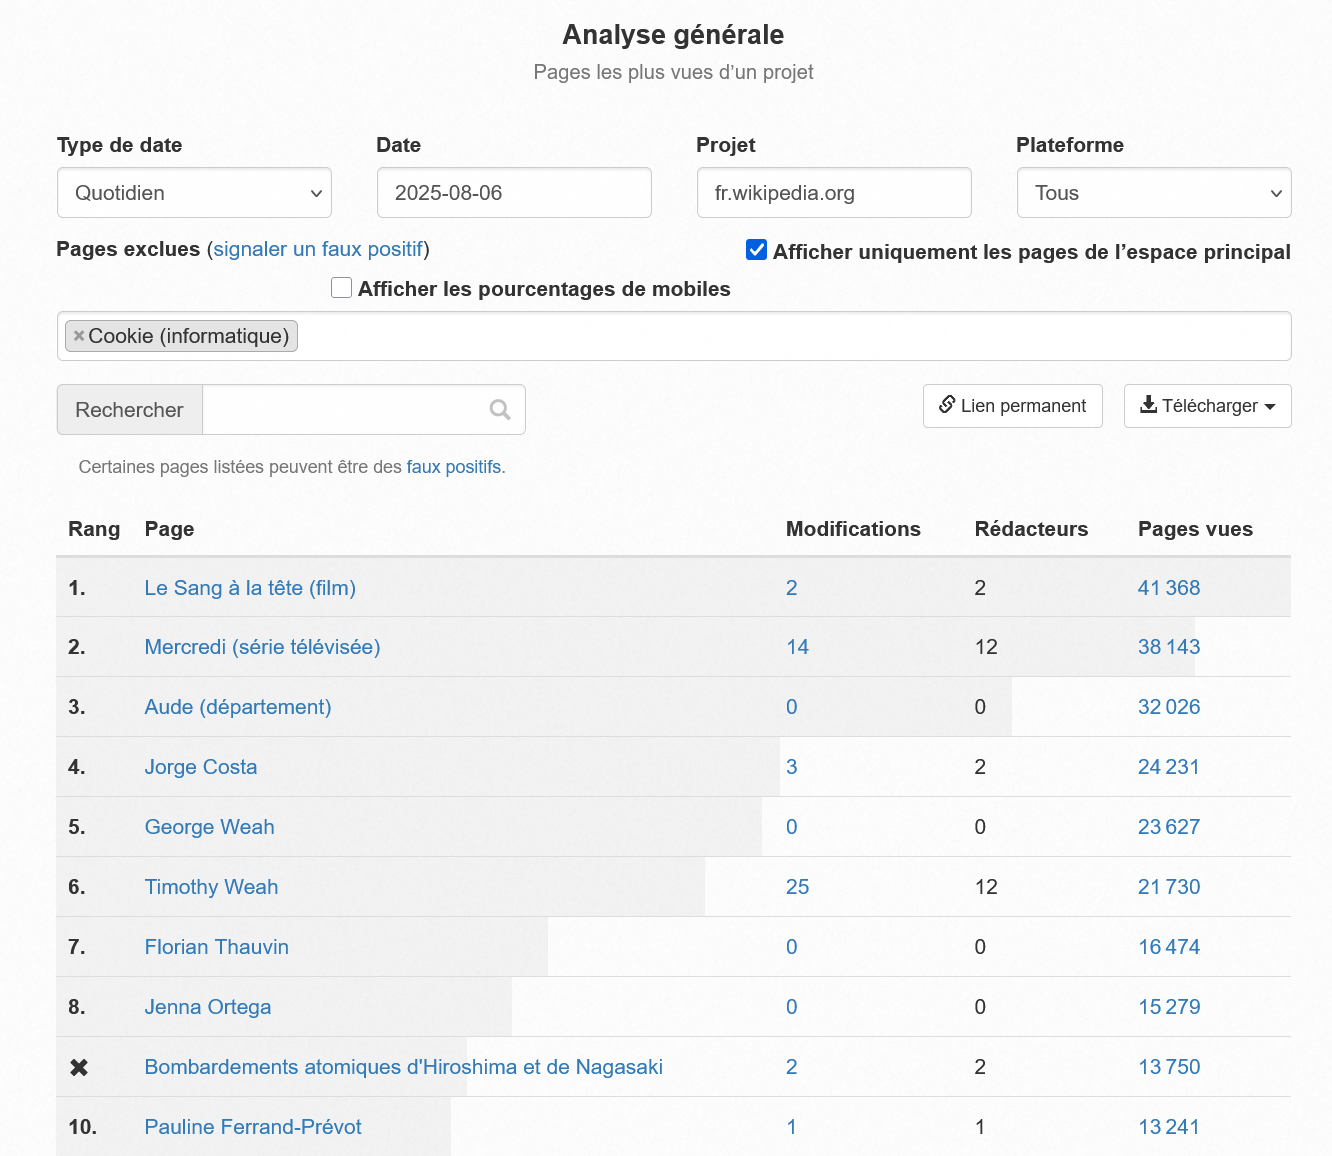Screen dimensions: 1332x1156
Task: Open the Type de date dropdown
Action: tap(194, 193)
